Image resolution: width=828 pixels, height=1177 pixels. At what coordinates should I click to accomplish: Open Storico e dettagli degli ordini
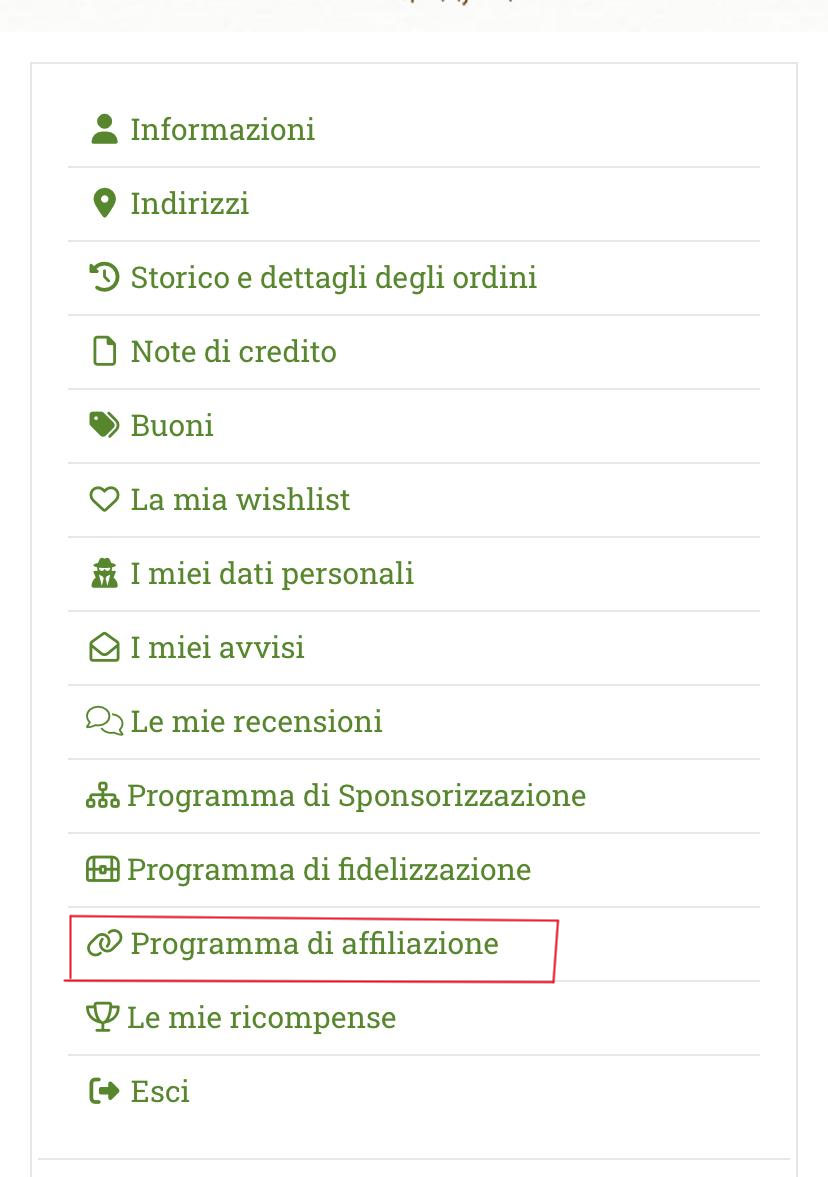[333, 277]
